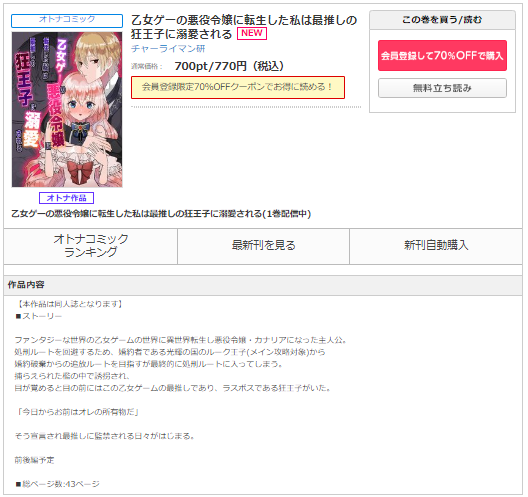Click the ■総ページ数:43ページ line

pos(57,484)
